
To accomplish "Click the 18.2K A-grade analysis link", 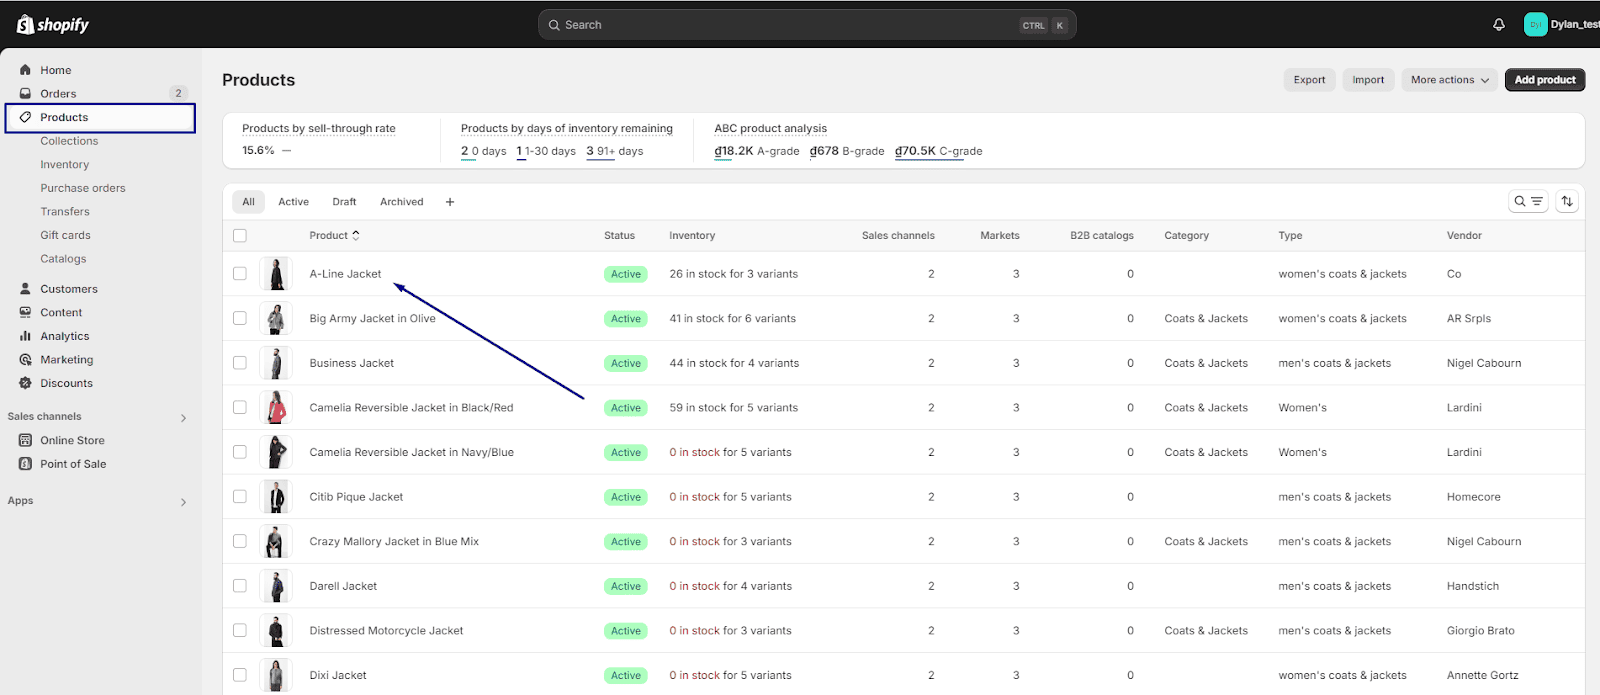I will click(x=757, y=152).
